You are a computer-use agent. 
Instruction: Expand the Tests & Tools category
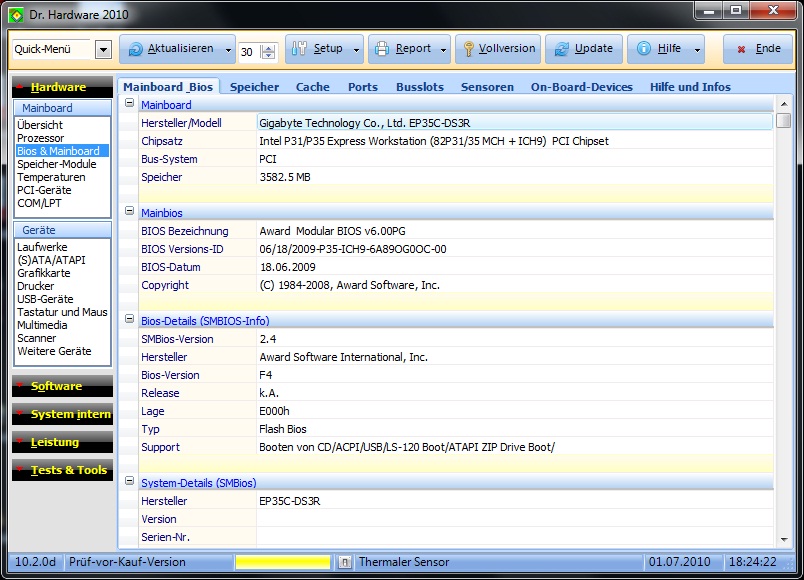point(62,470)
